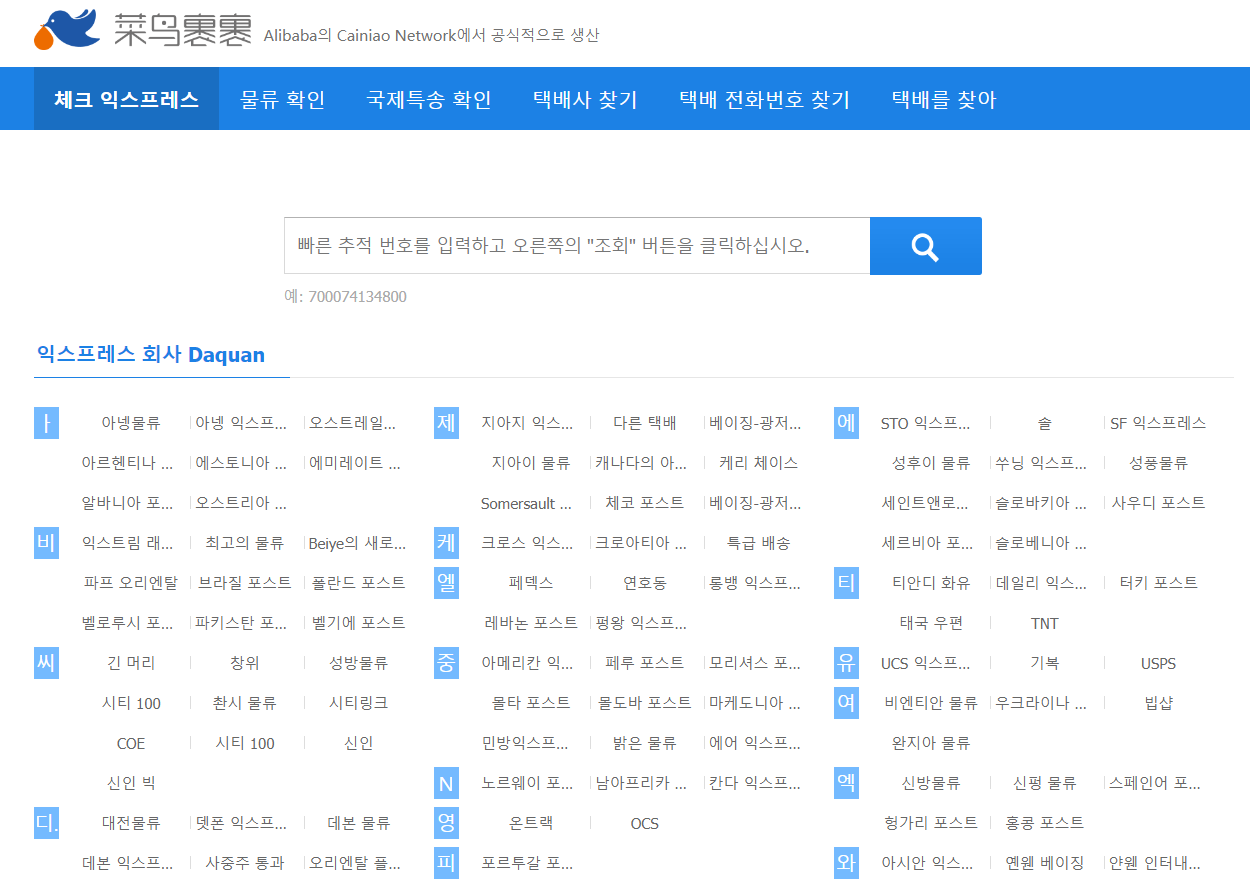Viewport: 1250px width, 881px height.
Task: Open the 페덱스 courier link
Action: coord(531,583)
